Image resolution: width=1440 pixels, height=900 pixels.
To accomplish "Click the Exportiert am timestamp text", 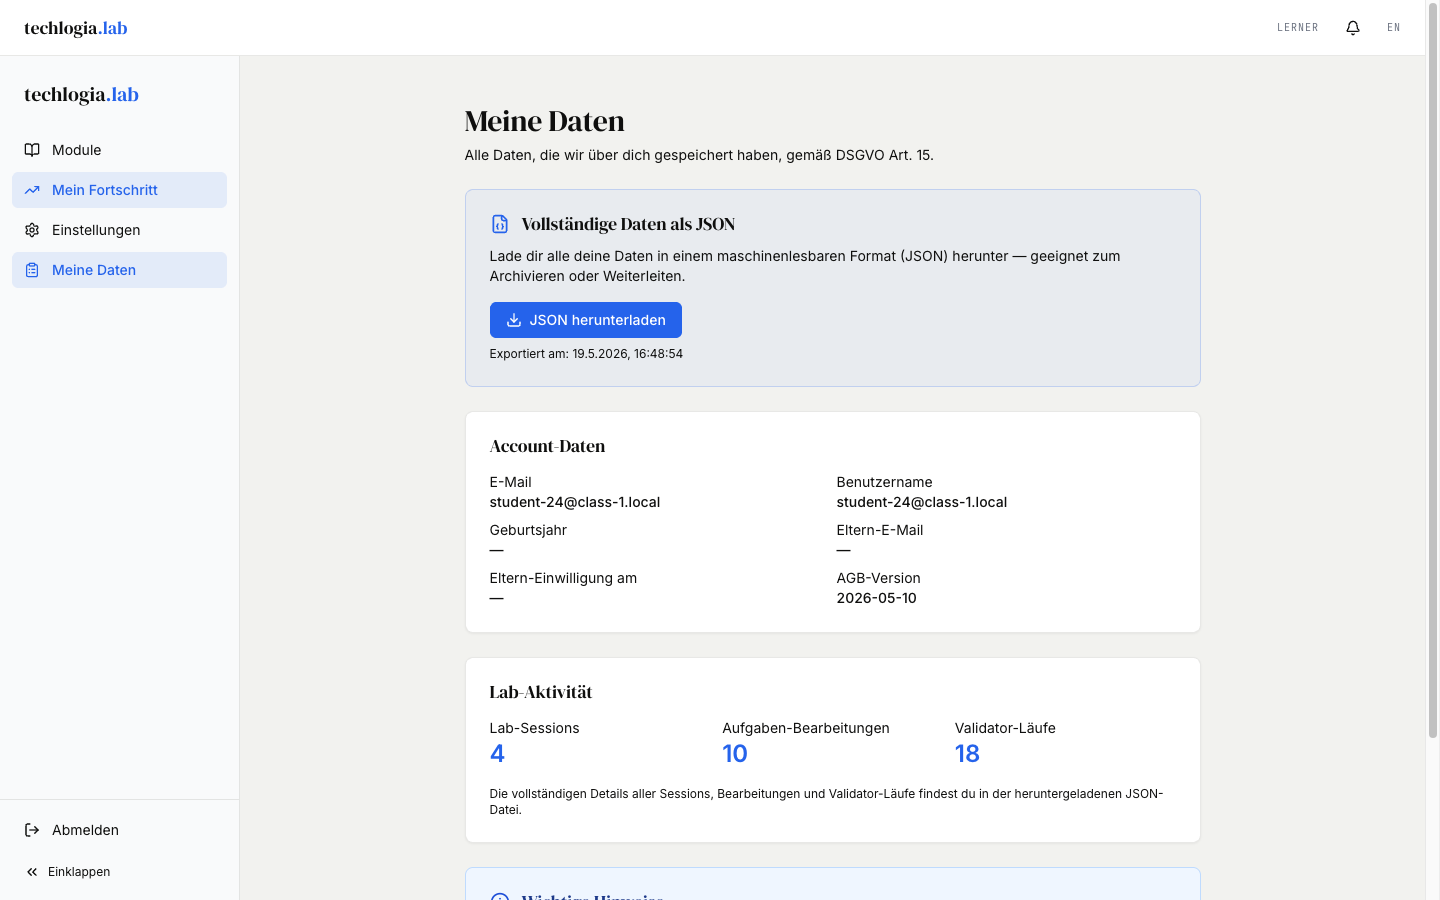I will coord(586,354).
